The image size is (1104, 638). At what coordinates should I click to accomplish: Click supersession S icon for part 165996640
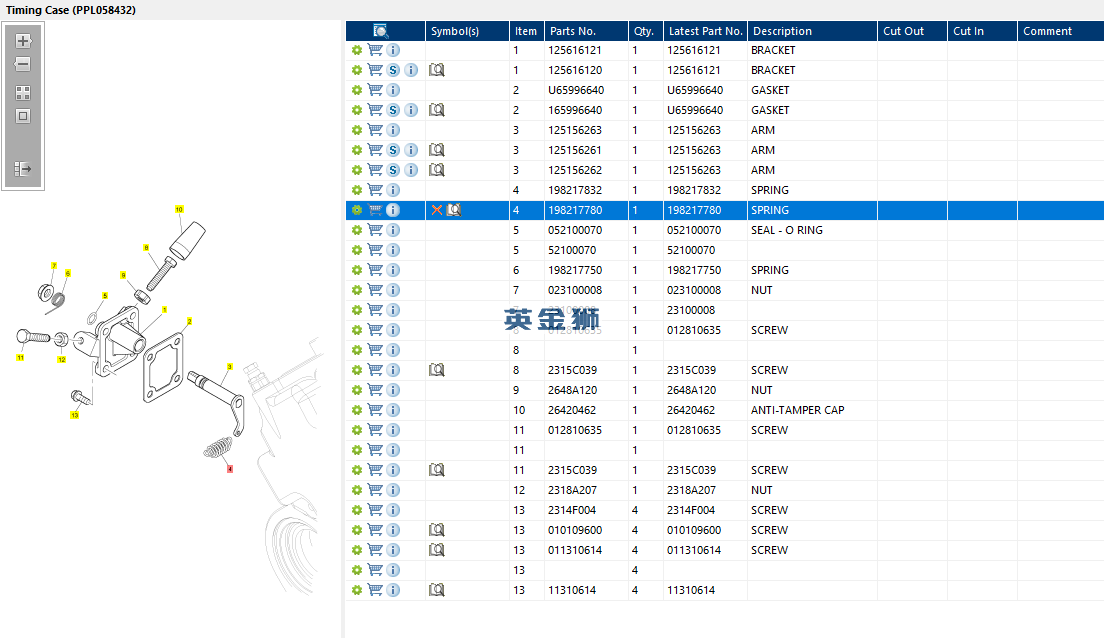(x=393, y=110)
